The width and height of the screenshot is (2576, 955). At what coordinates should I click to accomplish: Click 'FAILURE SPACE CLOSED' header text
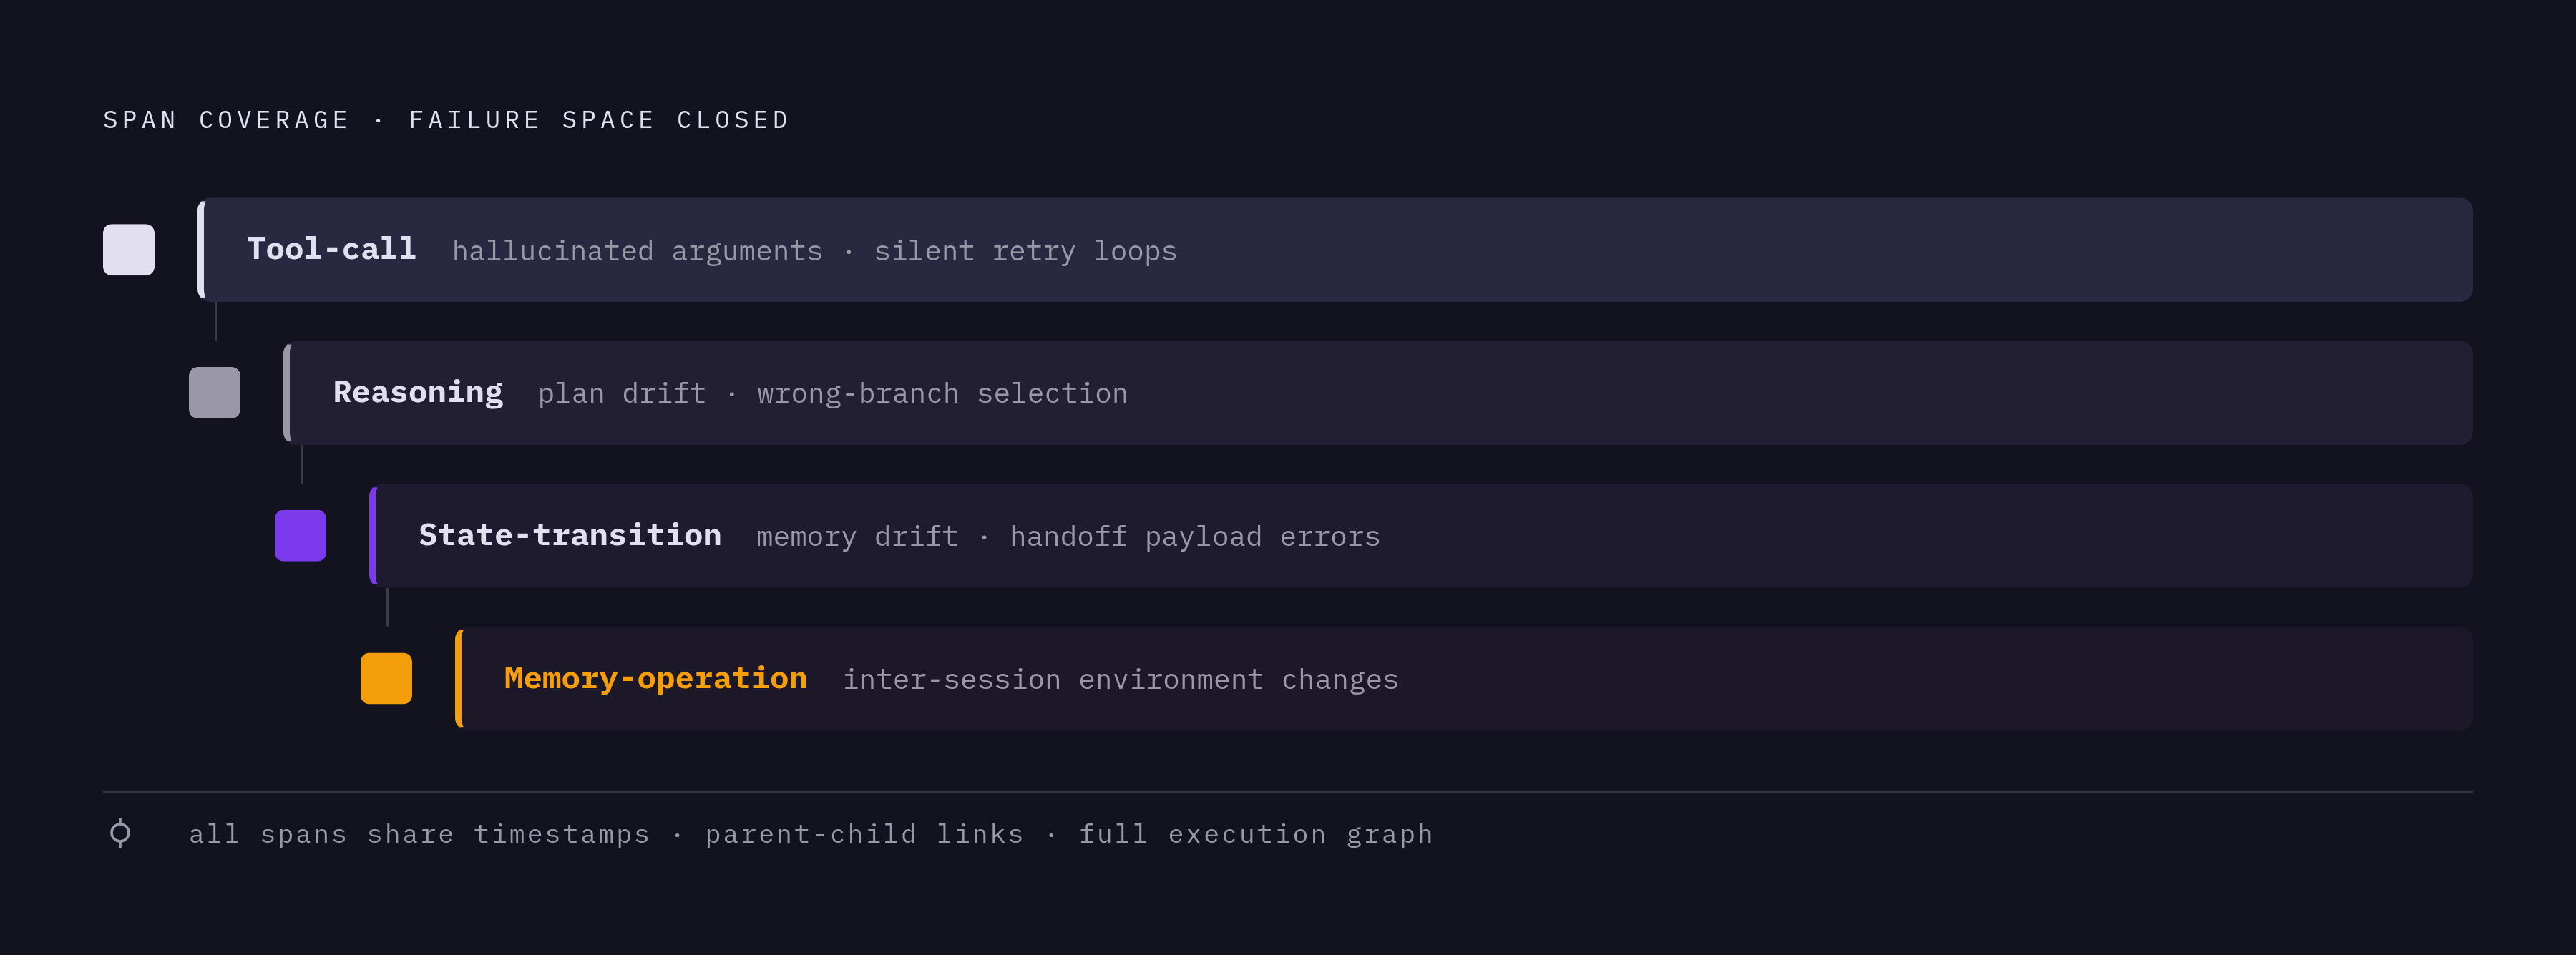[600, 120]
